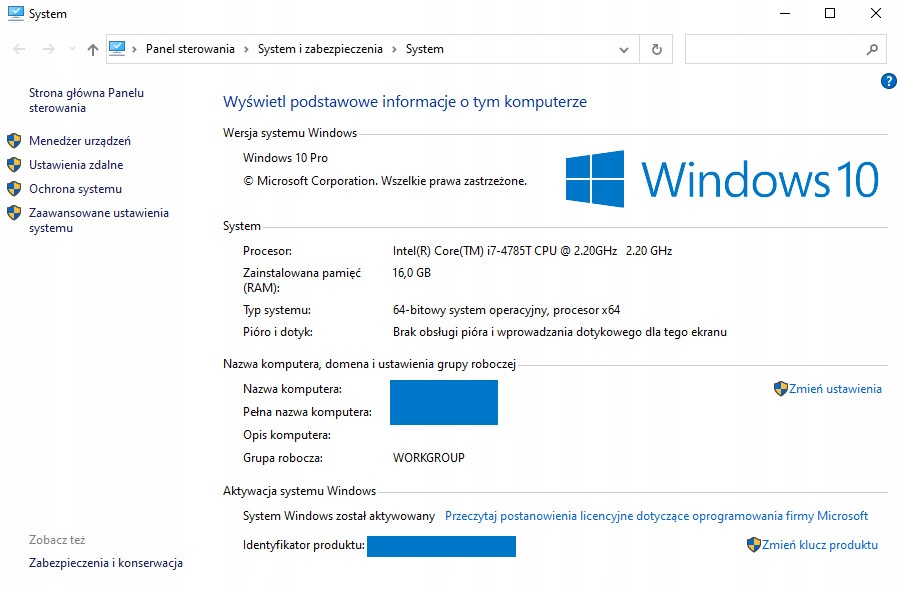Click System Windows został aktywowany text
Image resolution: width=898 pixels, height=590 pixels.
pos(339,516)
